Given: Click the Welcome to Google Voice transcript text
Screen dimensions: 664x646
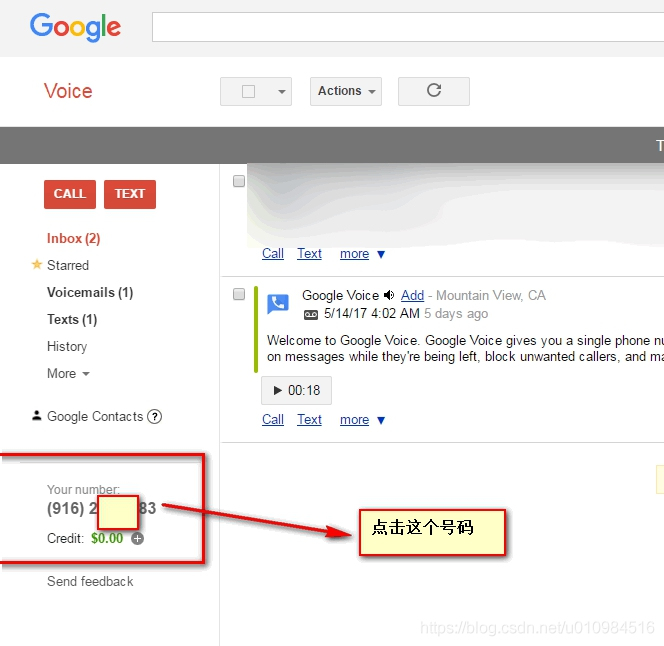Looking at the screenshot, I should tap(465, 348).
